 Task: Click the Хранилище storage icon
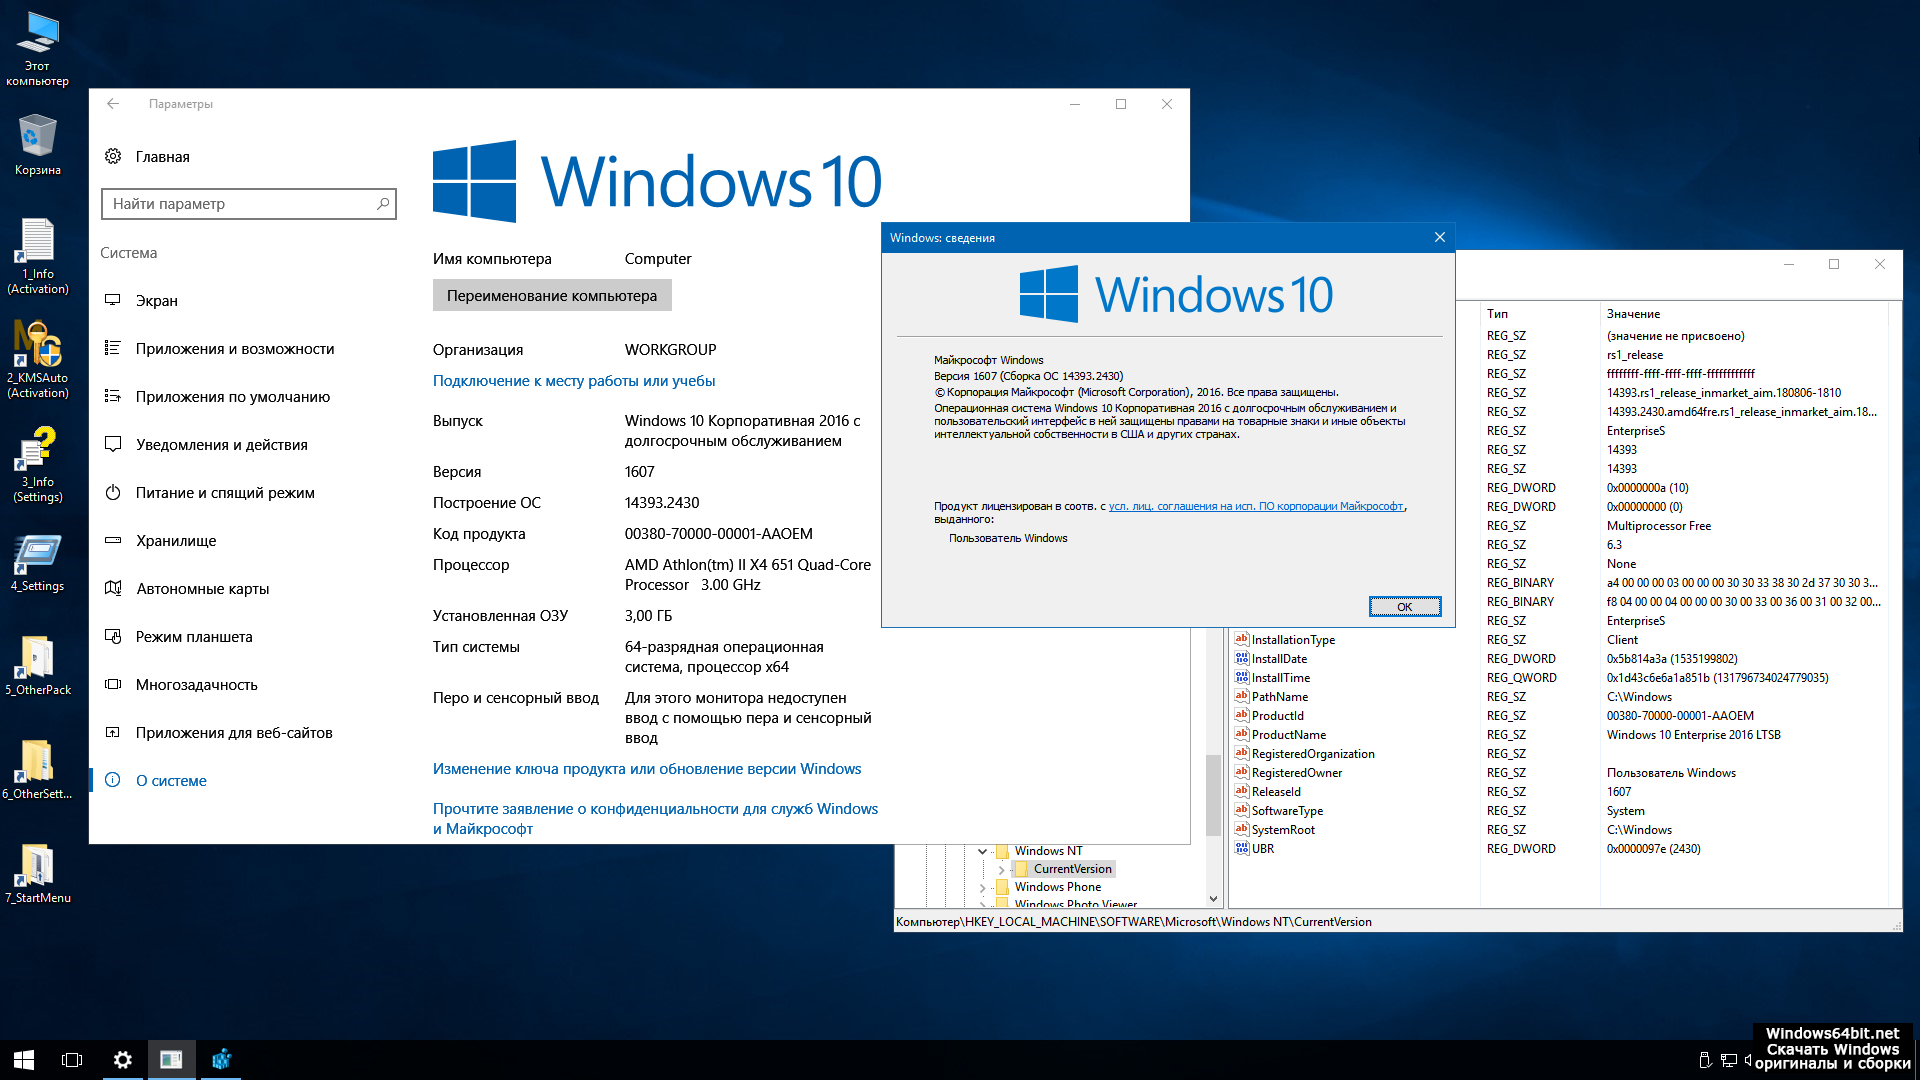point(113,540)
